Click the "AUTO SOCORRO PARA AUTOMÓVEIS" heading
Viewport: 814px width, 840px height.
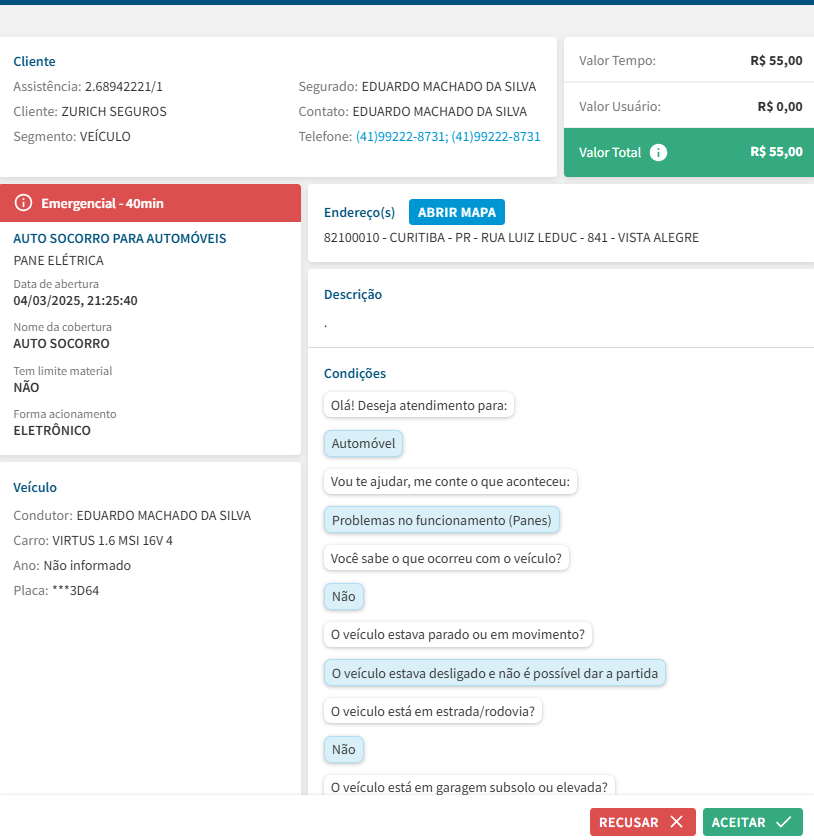(x=120, y=238)
